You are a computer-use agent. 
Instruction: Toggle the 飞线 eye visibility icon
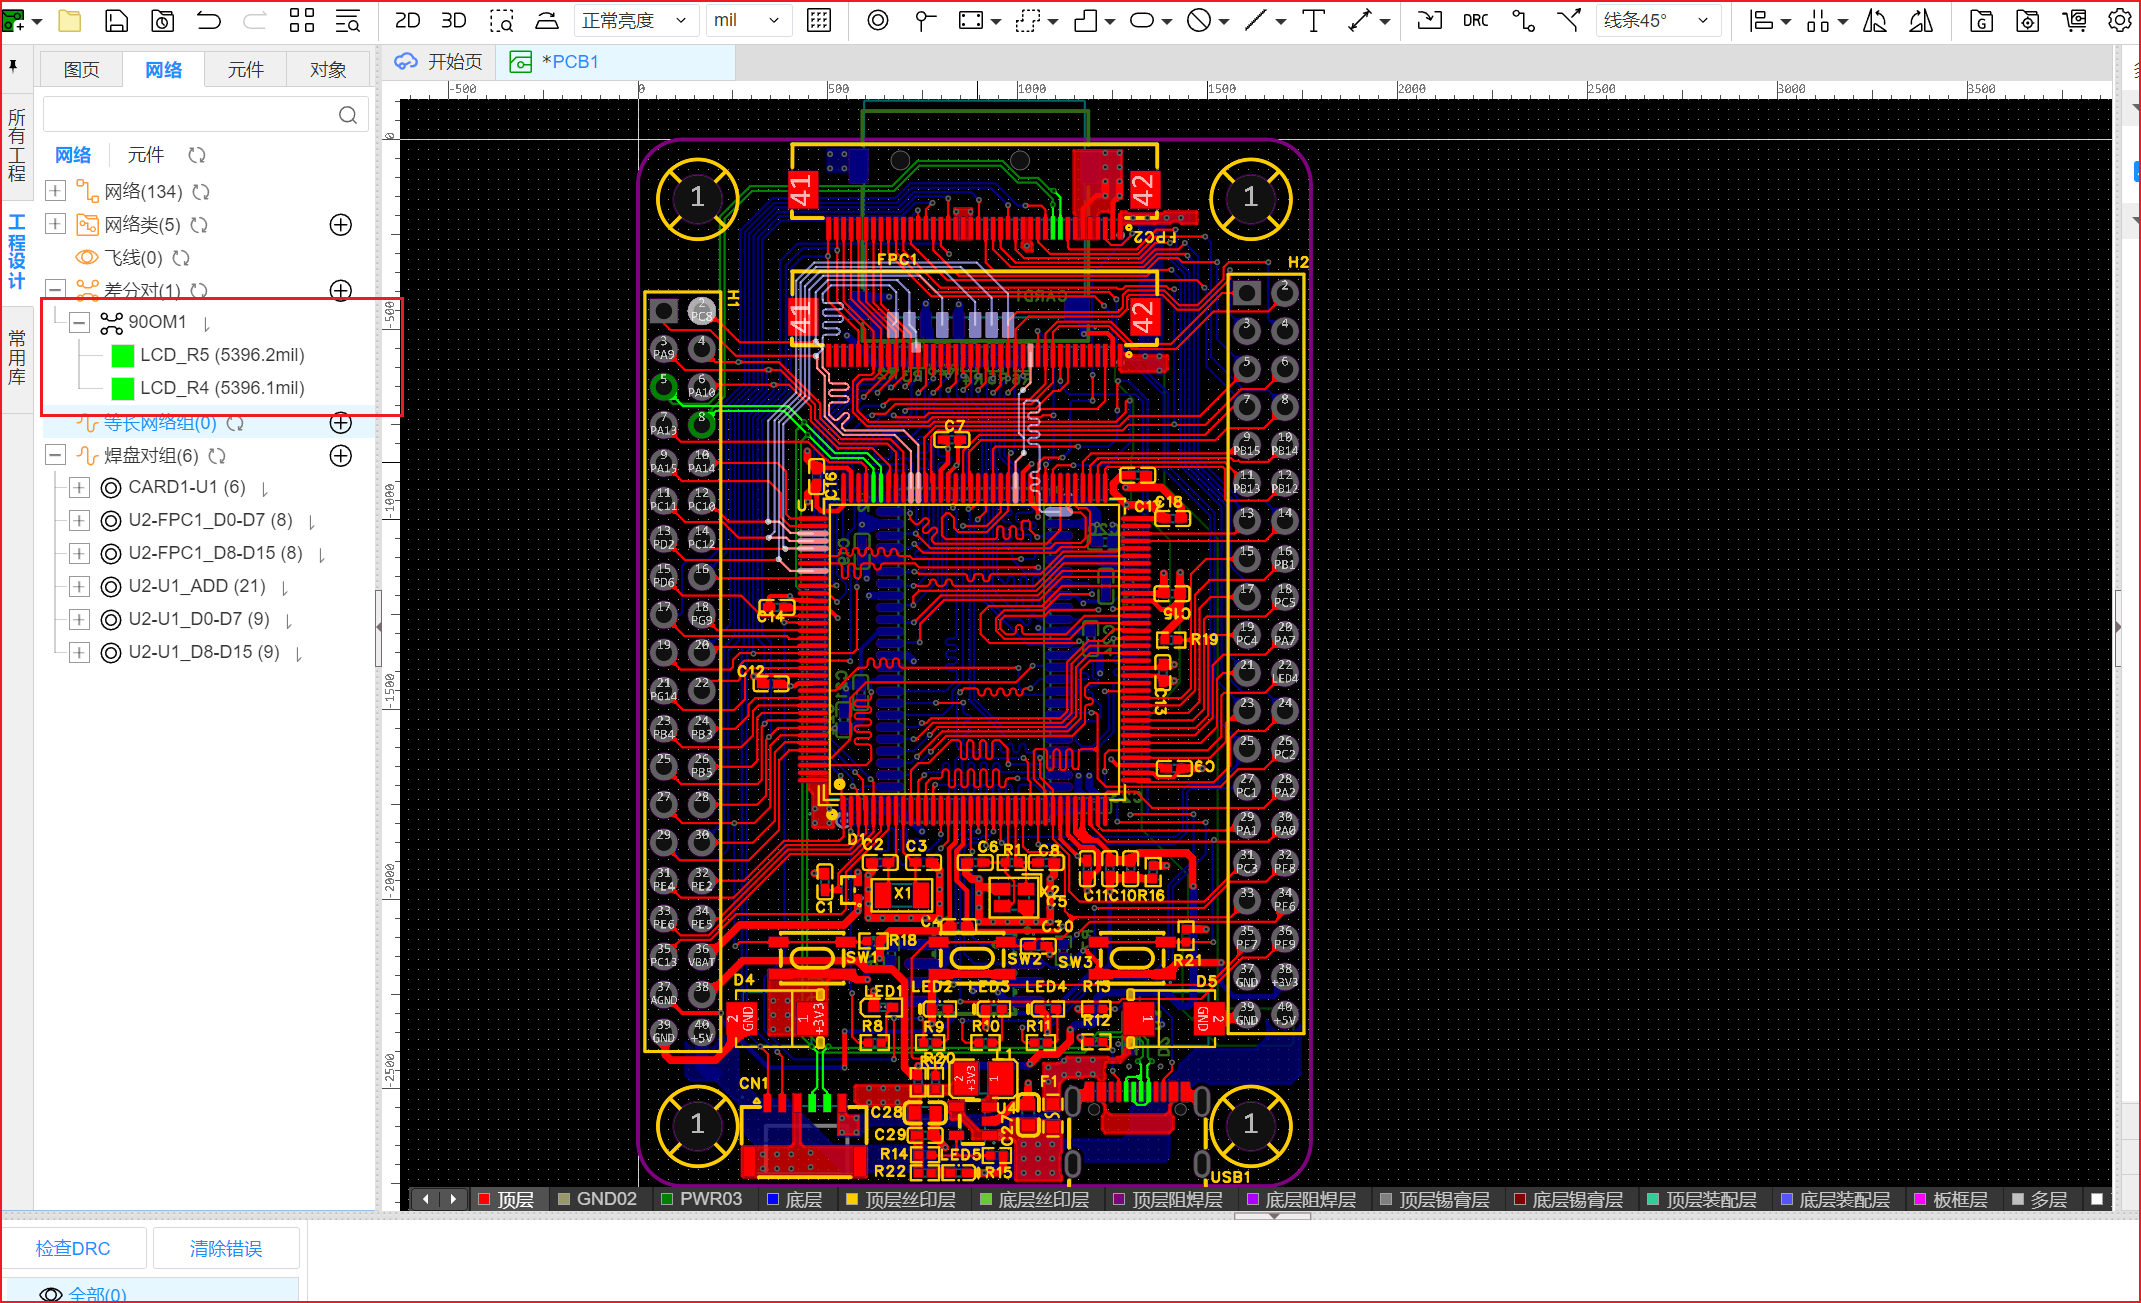(x=87, y=258)
